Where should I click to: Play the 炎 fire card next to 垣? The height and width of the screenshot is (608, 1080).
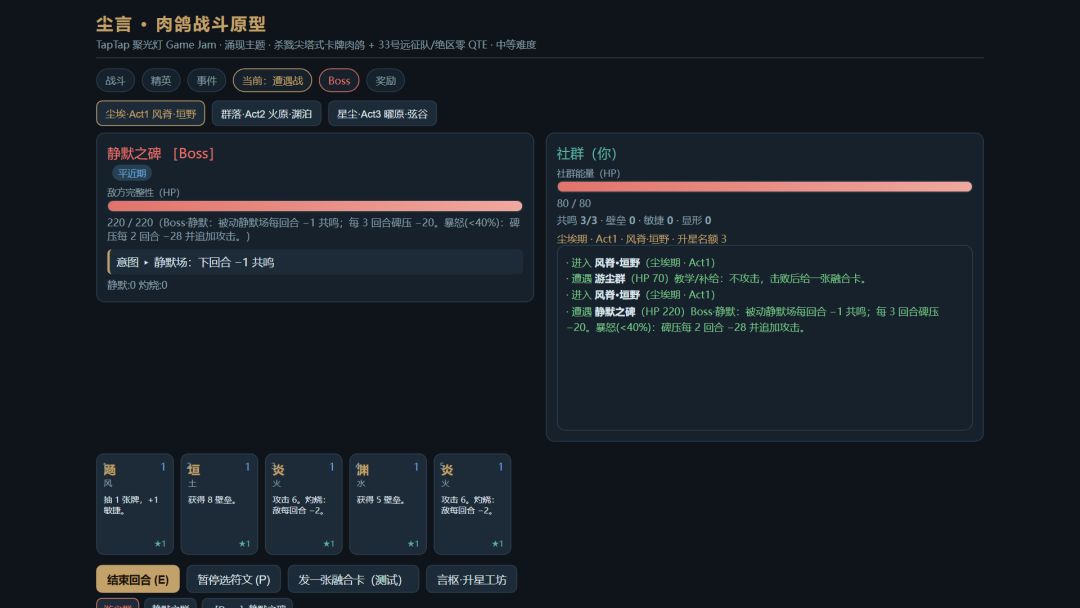coord(304,504)
